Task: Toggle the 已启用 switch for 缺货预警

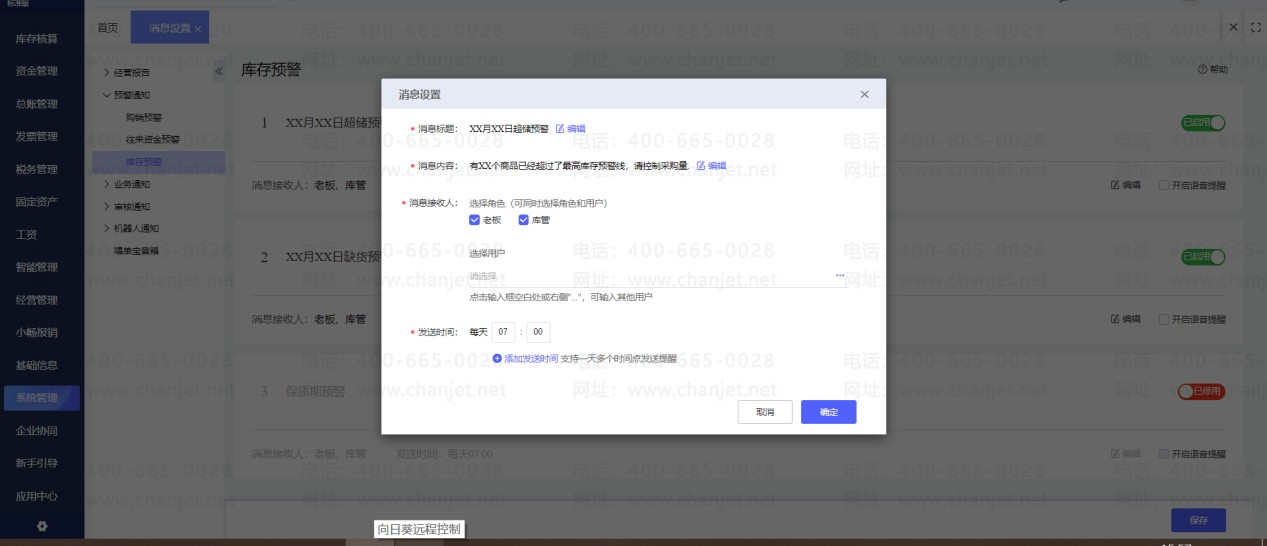Action: [x=1203, y=257]
